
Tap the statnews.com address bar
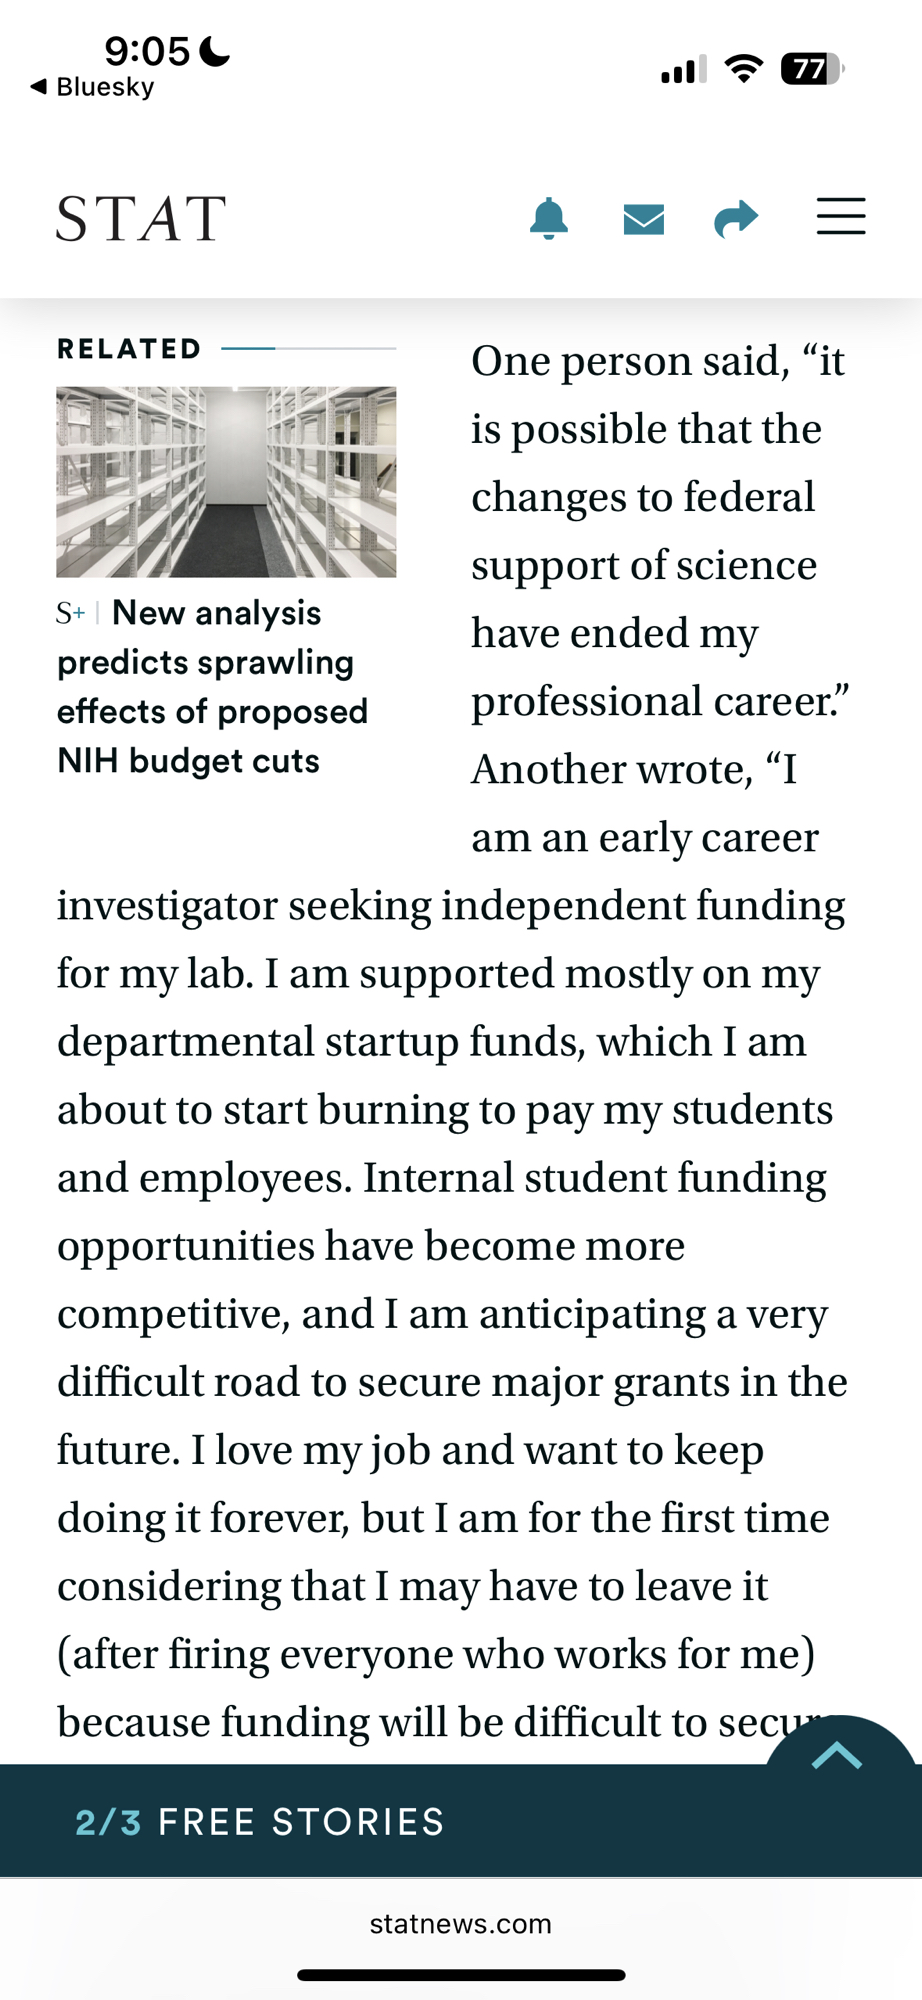tap(460, 1924)
